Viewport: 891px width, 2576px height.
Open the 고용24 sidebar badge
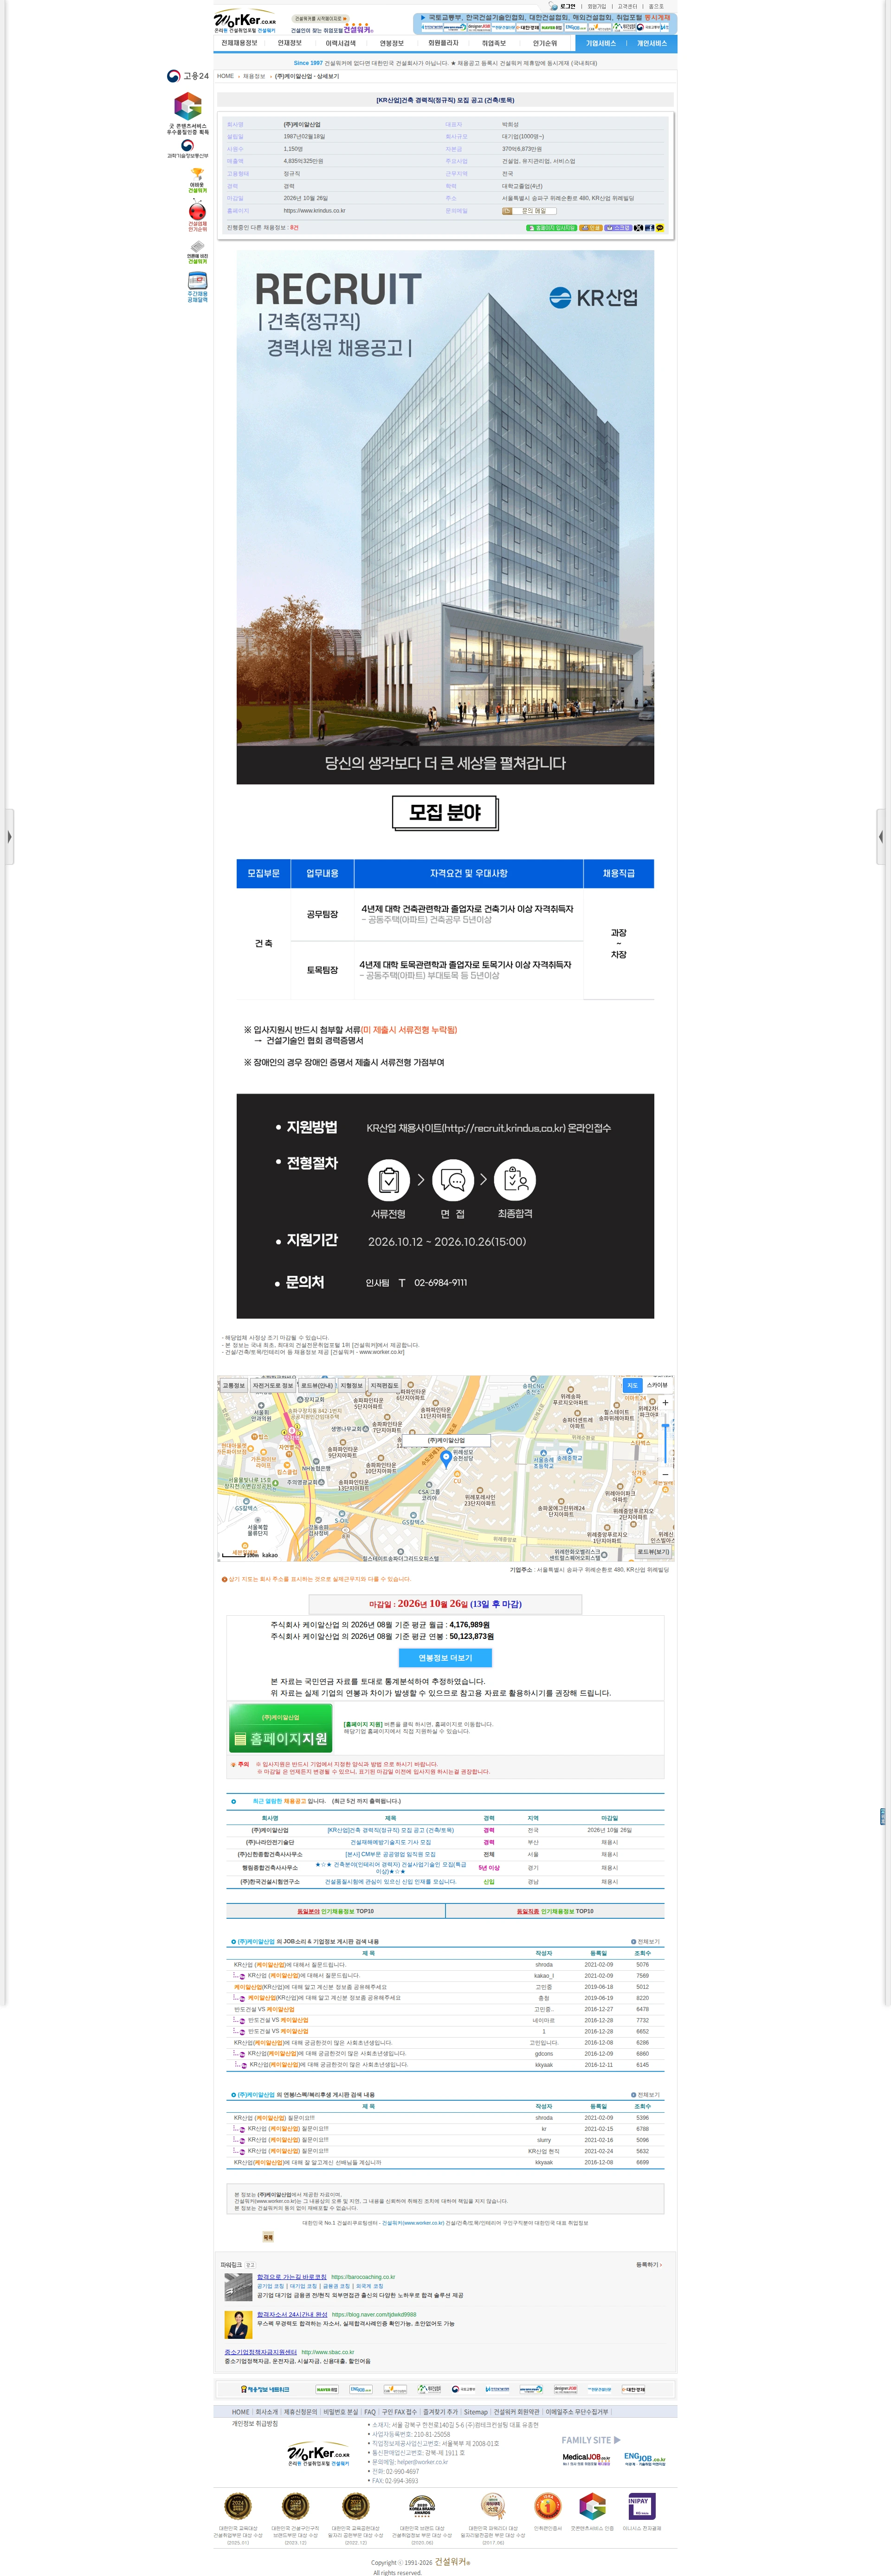tap(188, 76)
